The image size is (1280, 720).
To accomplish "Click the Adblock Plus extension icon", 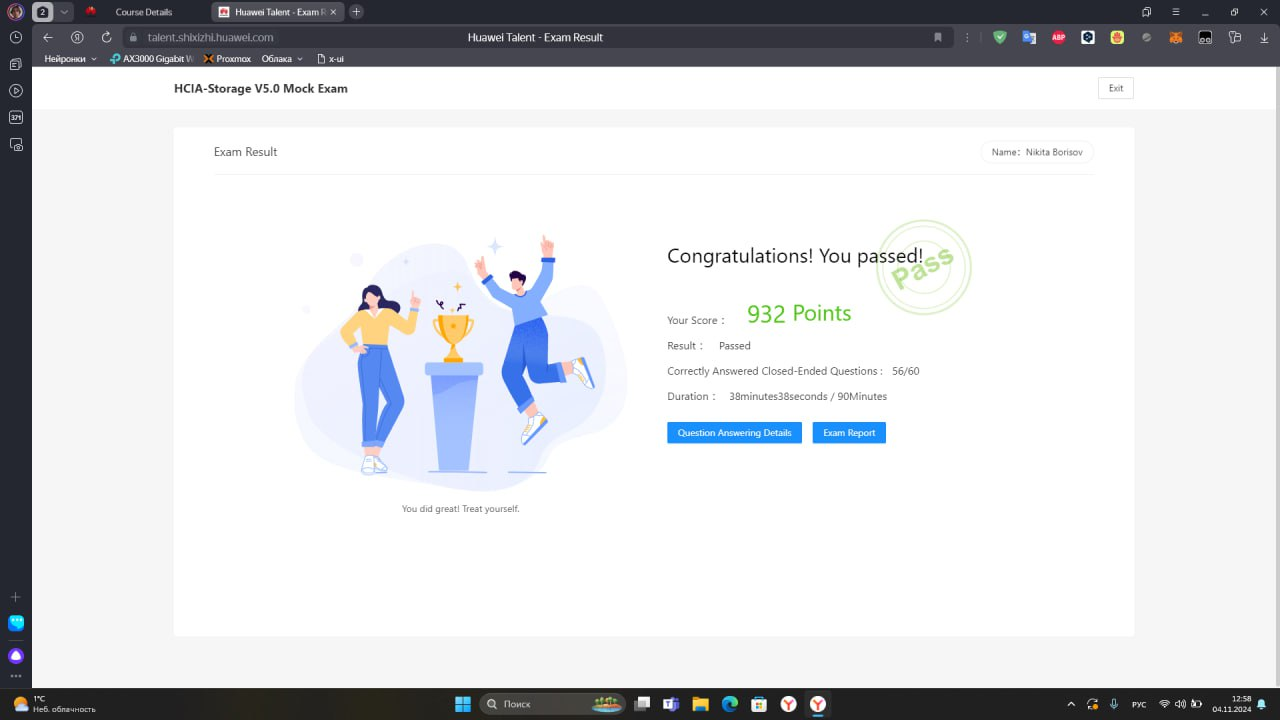I will 1058,37.
